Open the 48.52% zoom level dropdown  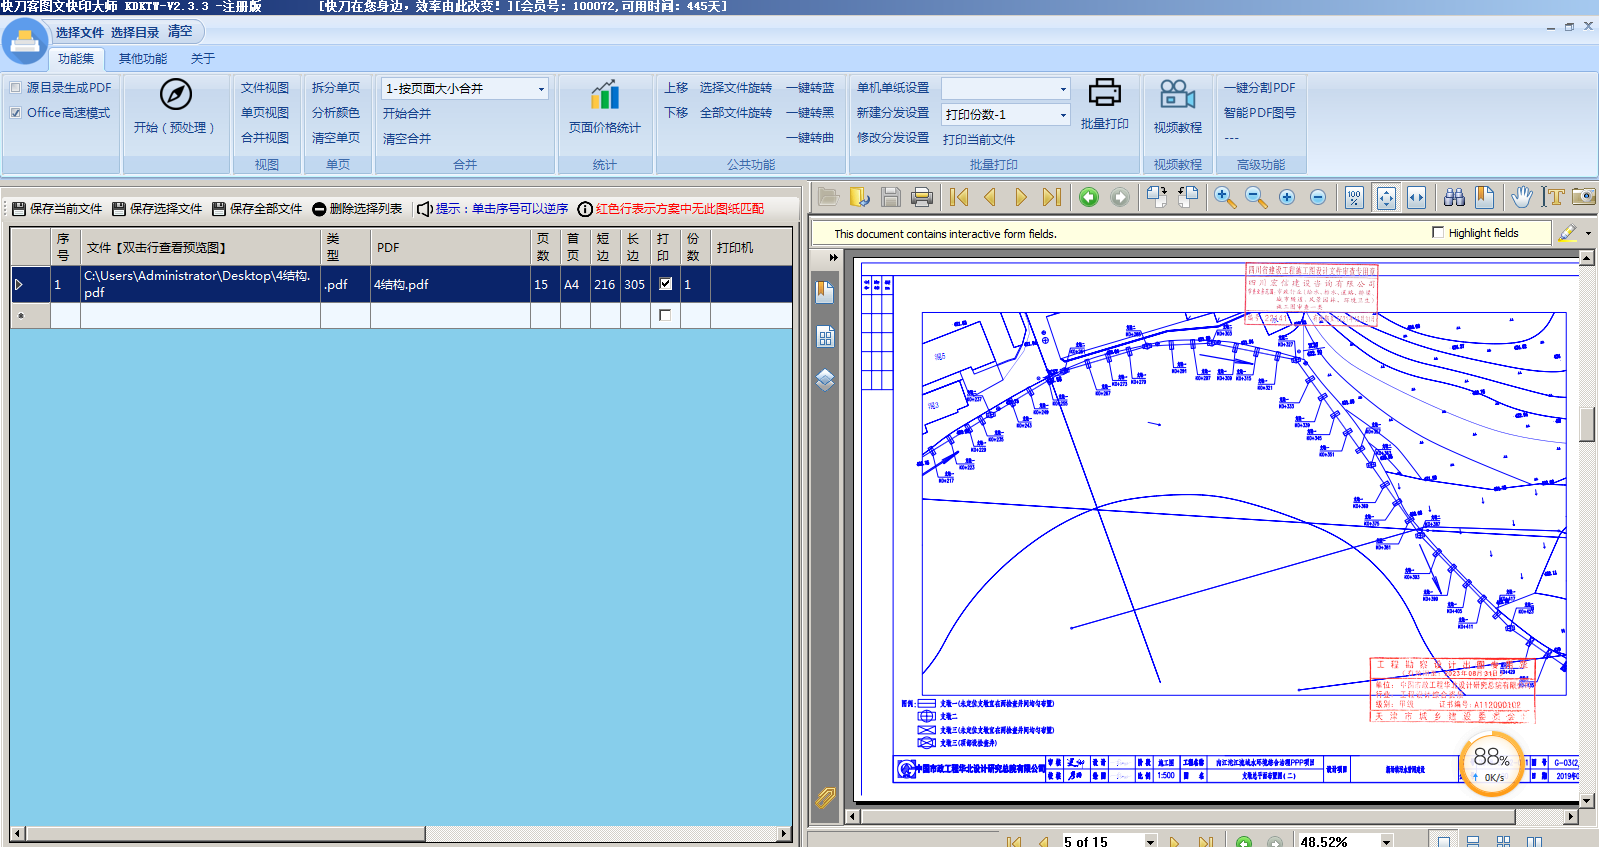tap(1386, 841)
